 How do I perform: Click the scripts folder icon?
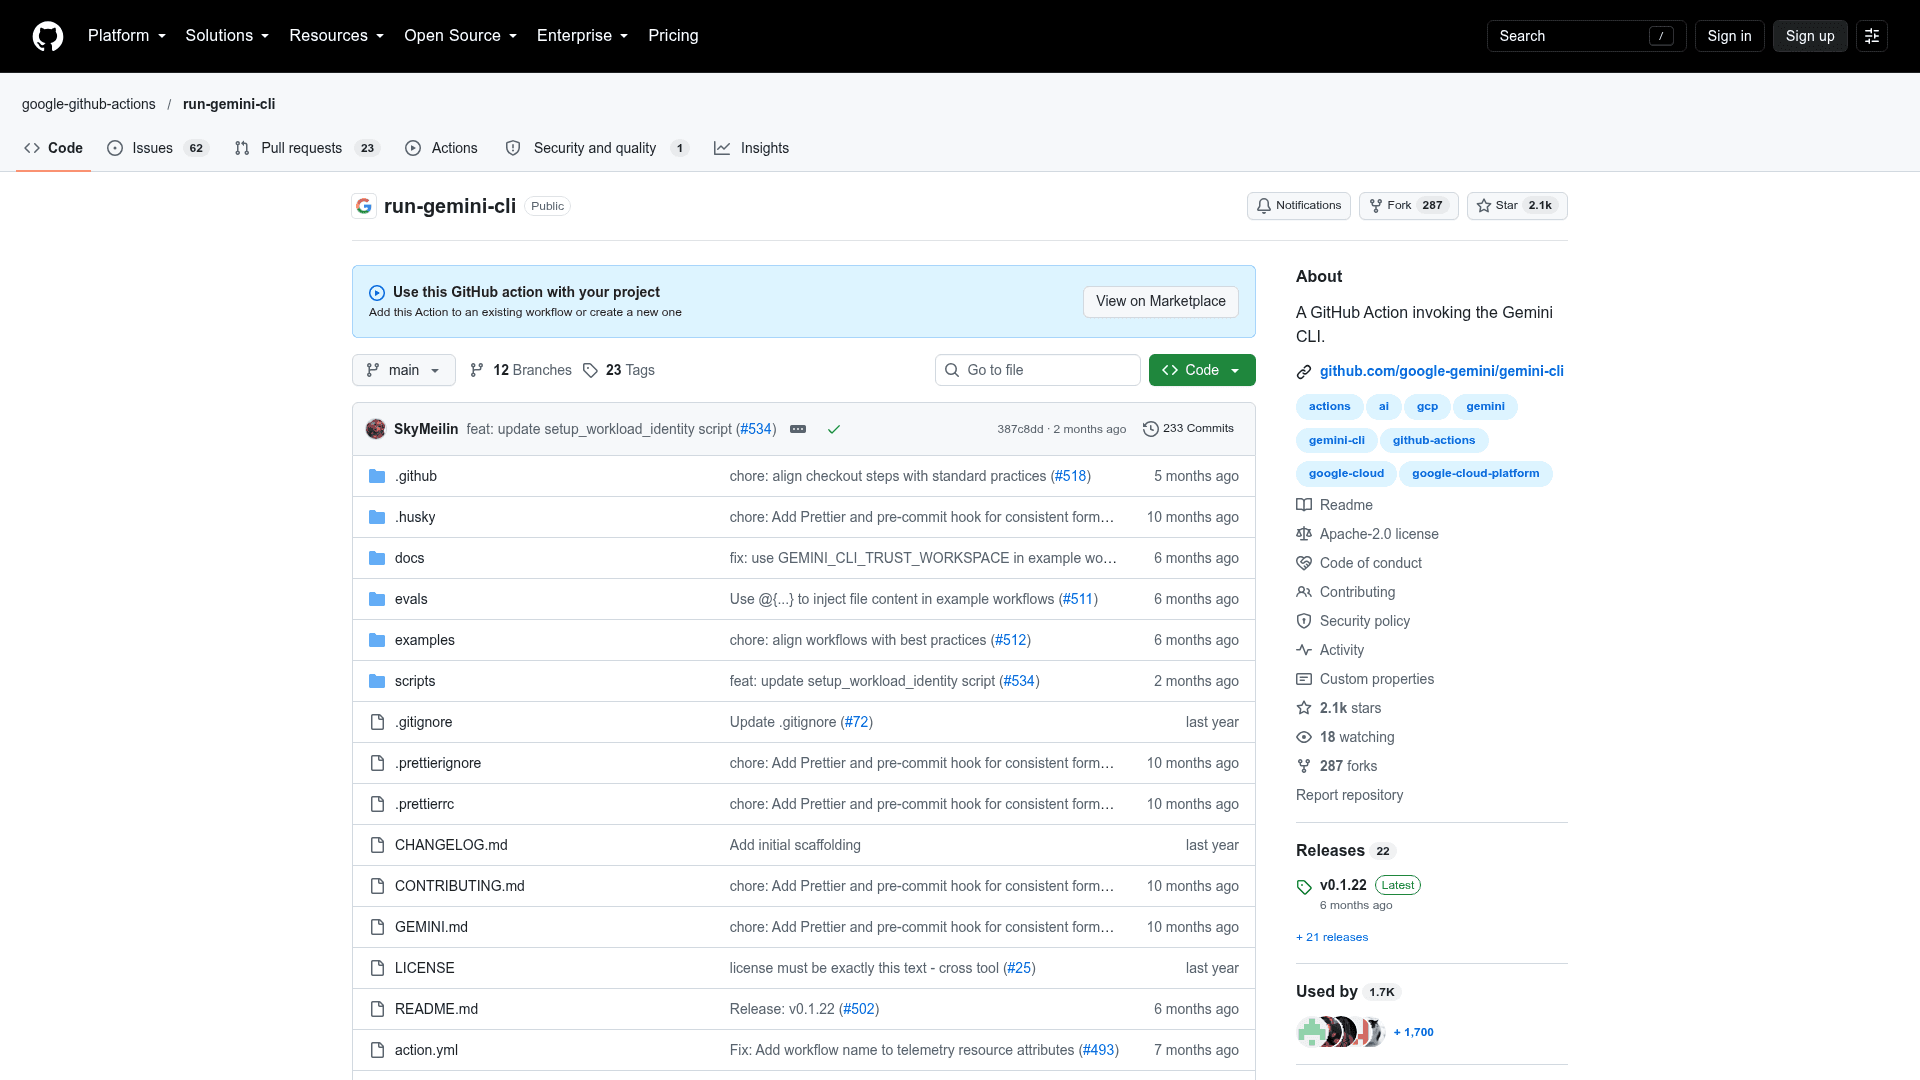[x=377, y=681]
